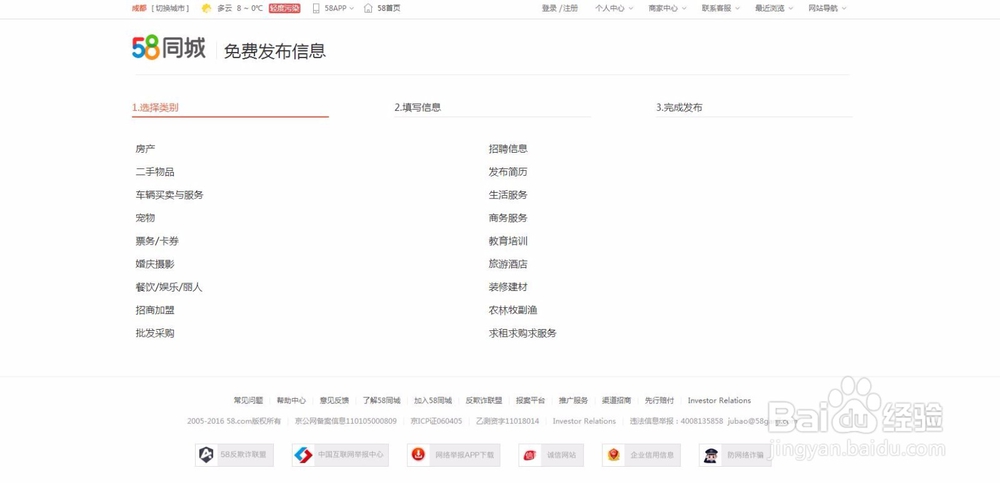The image size is (1000, 483).
Task: Click the cloudy weather icon
Action: [207, 8]
